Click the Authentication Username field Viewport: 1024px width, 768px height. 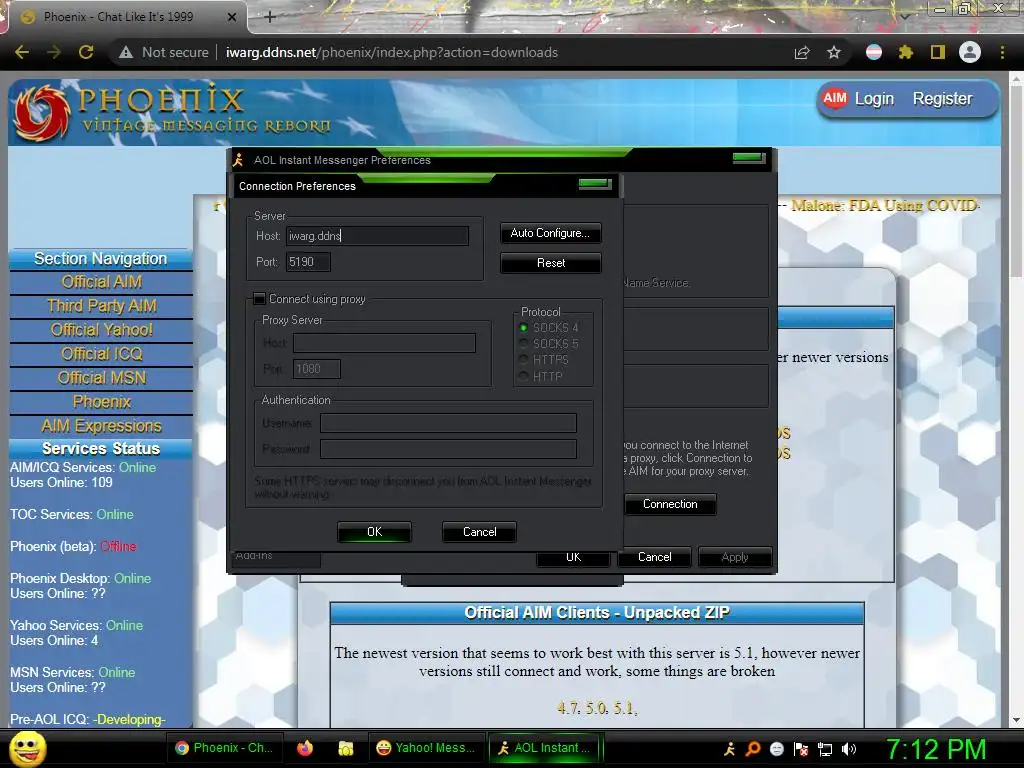[449, 423]
